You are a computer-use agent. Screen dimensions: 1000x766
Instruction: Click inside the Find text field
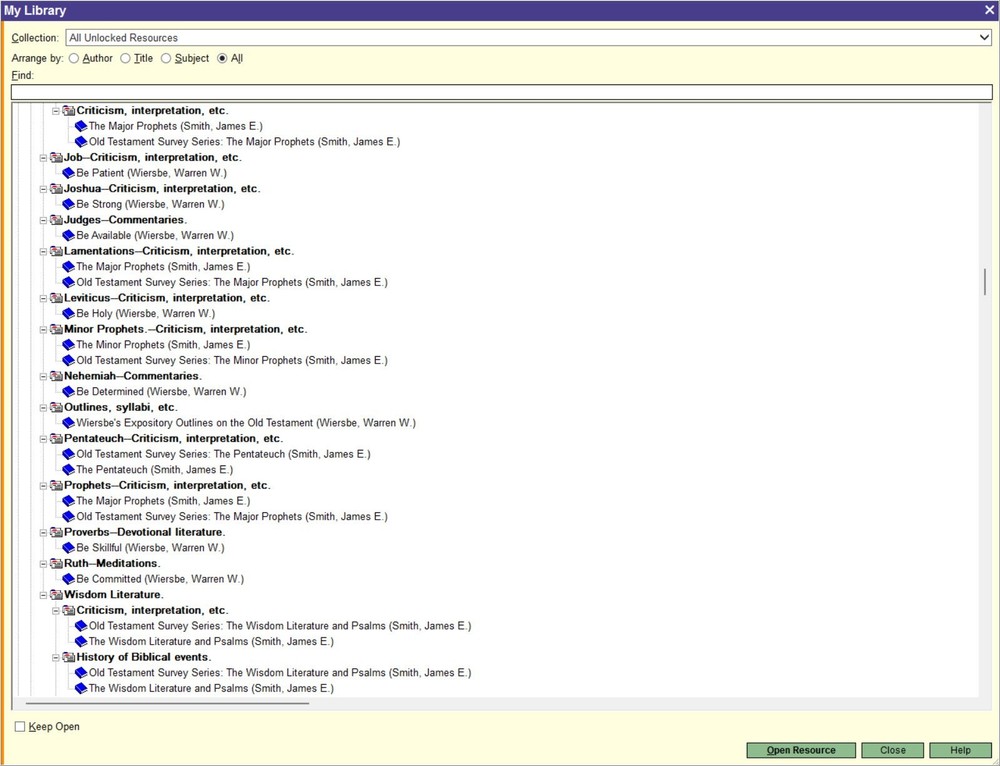point(500,91)
